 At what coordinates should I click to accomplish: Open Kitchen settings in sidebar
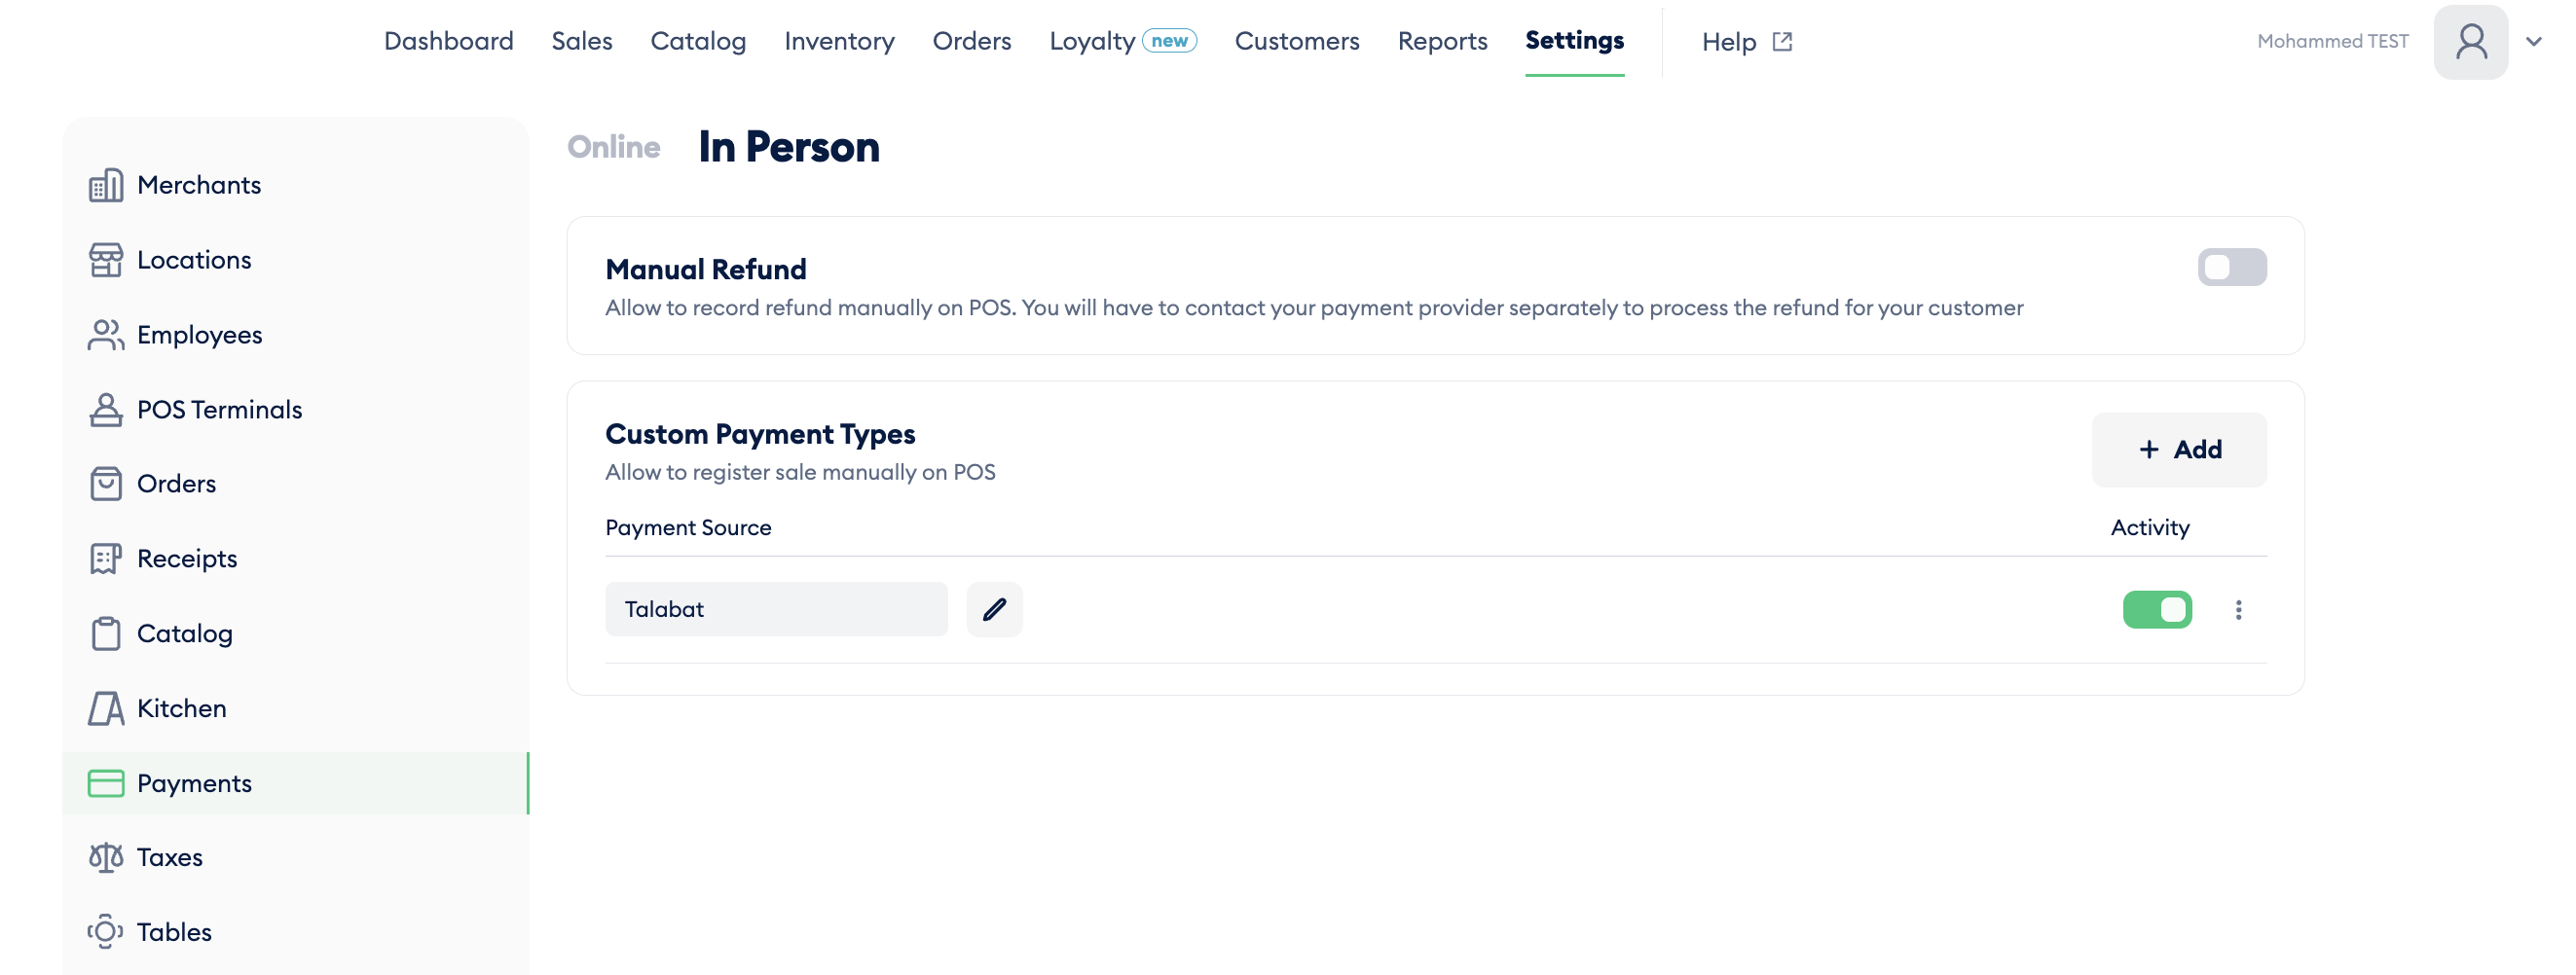tap(182, 709)
